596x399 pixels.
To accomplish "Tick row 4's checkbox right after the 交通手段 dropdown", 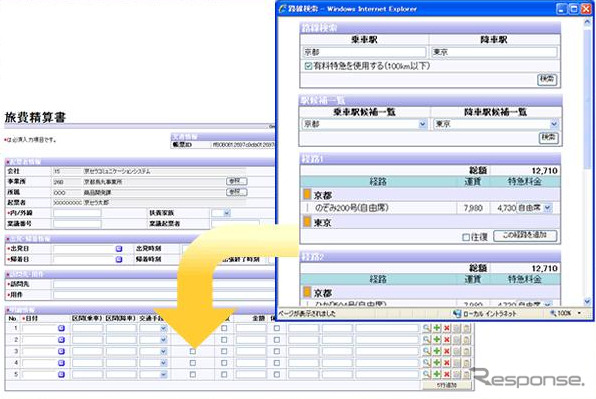I will 193,363.
